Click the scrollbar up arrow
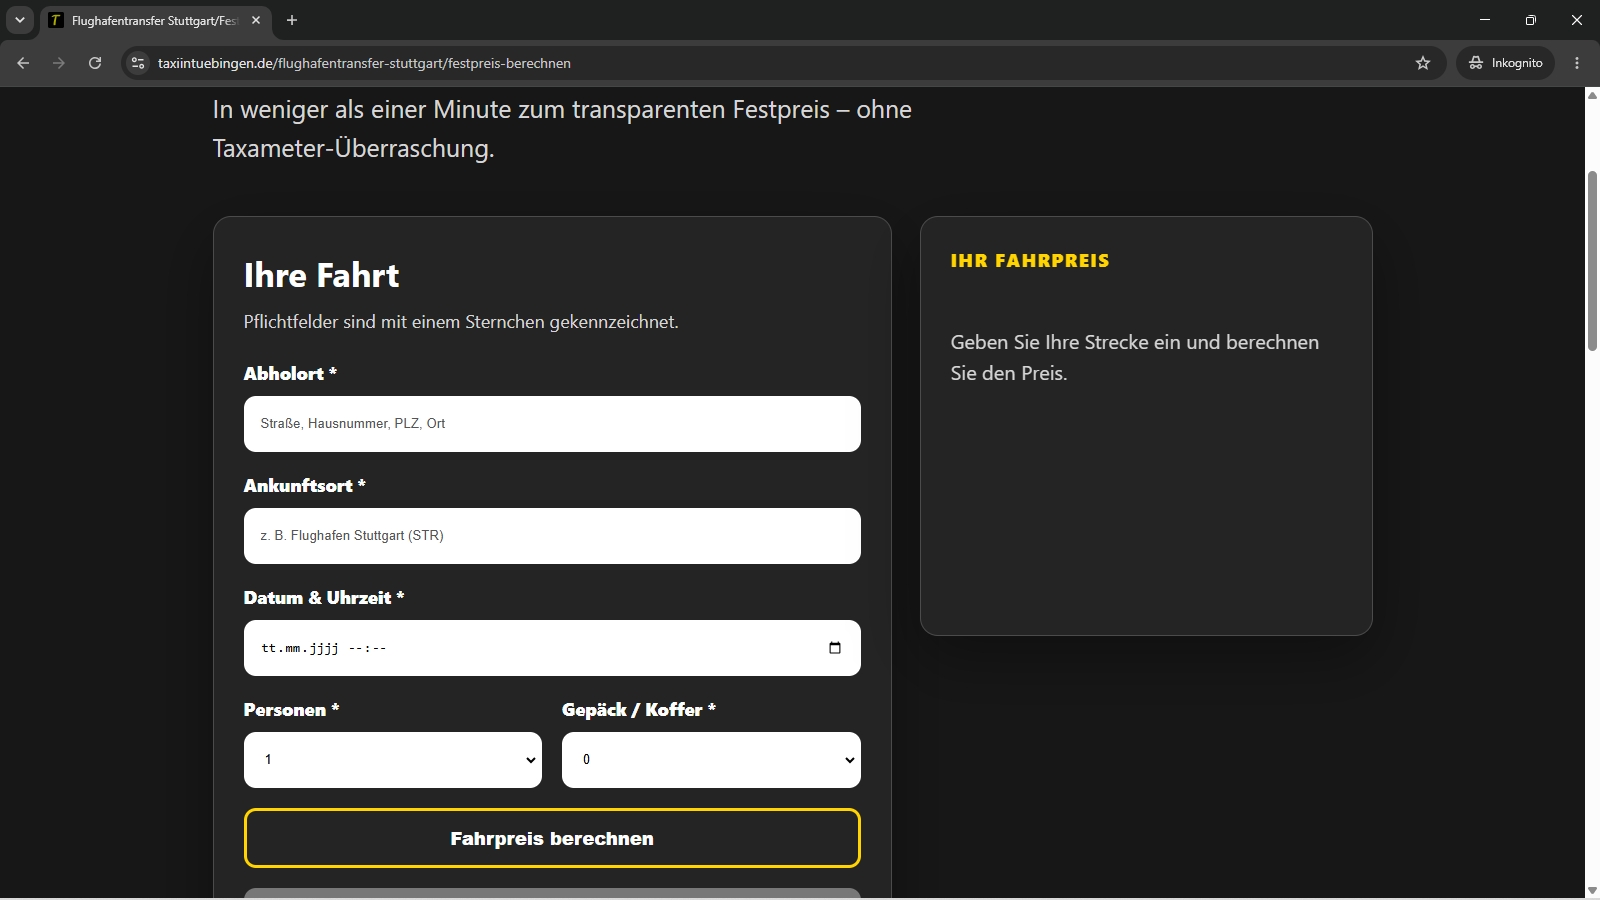 (1592, 95)
